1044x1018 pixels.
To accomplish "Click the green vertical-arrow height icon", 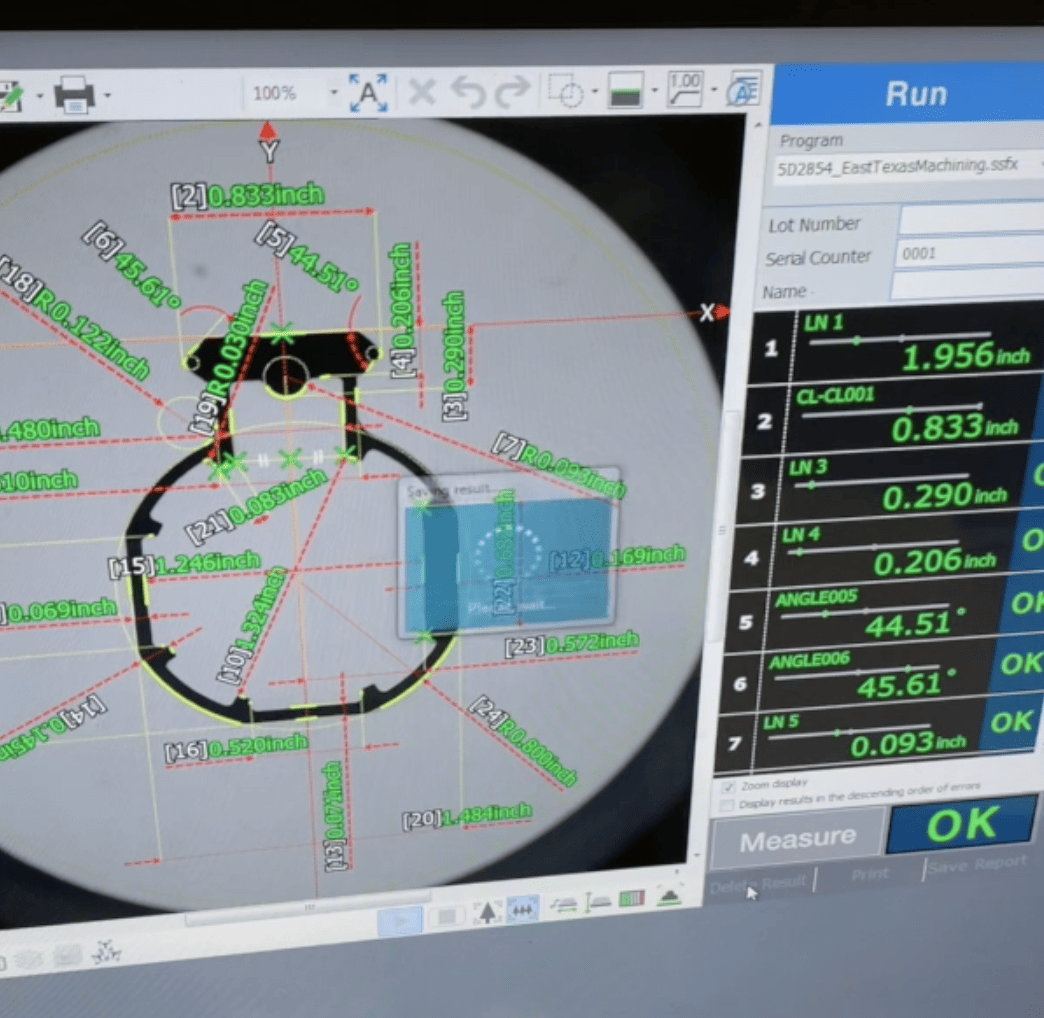I will (597, 902).
